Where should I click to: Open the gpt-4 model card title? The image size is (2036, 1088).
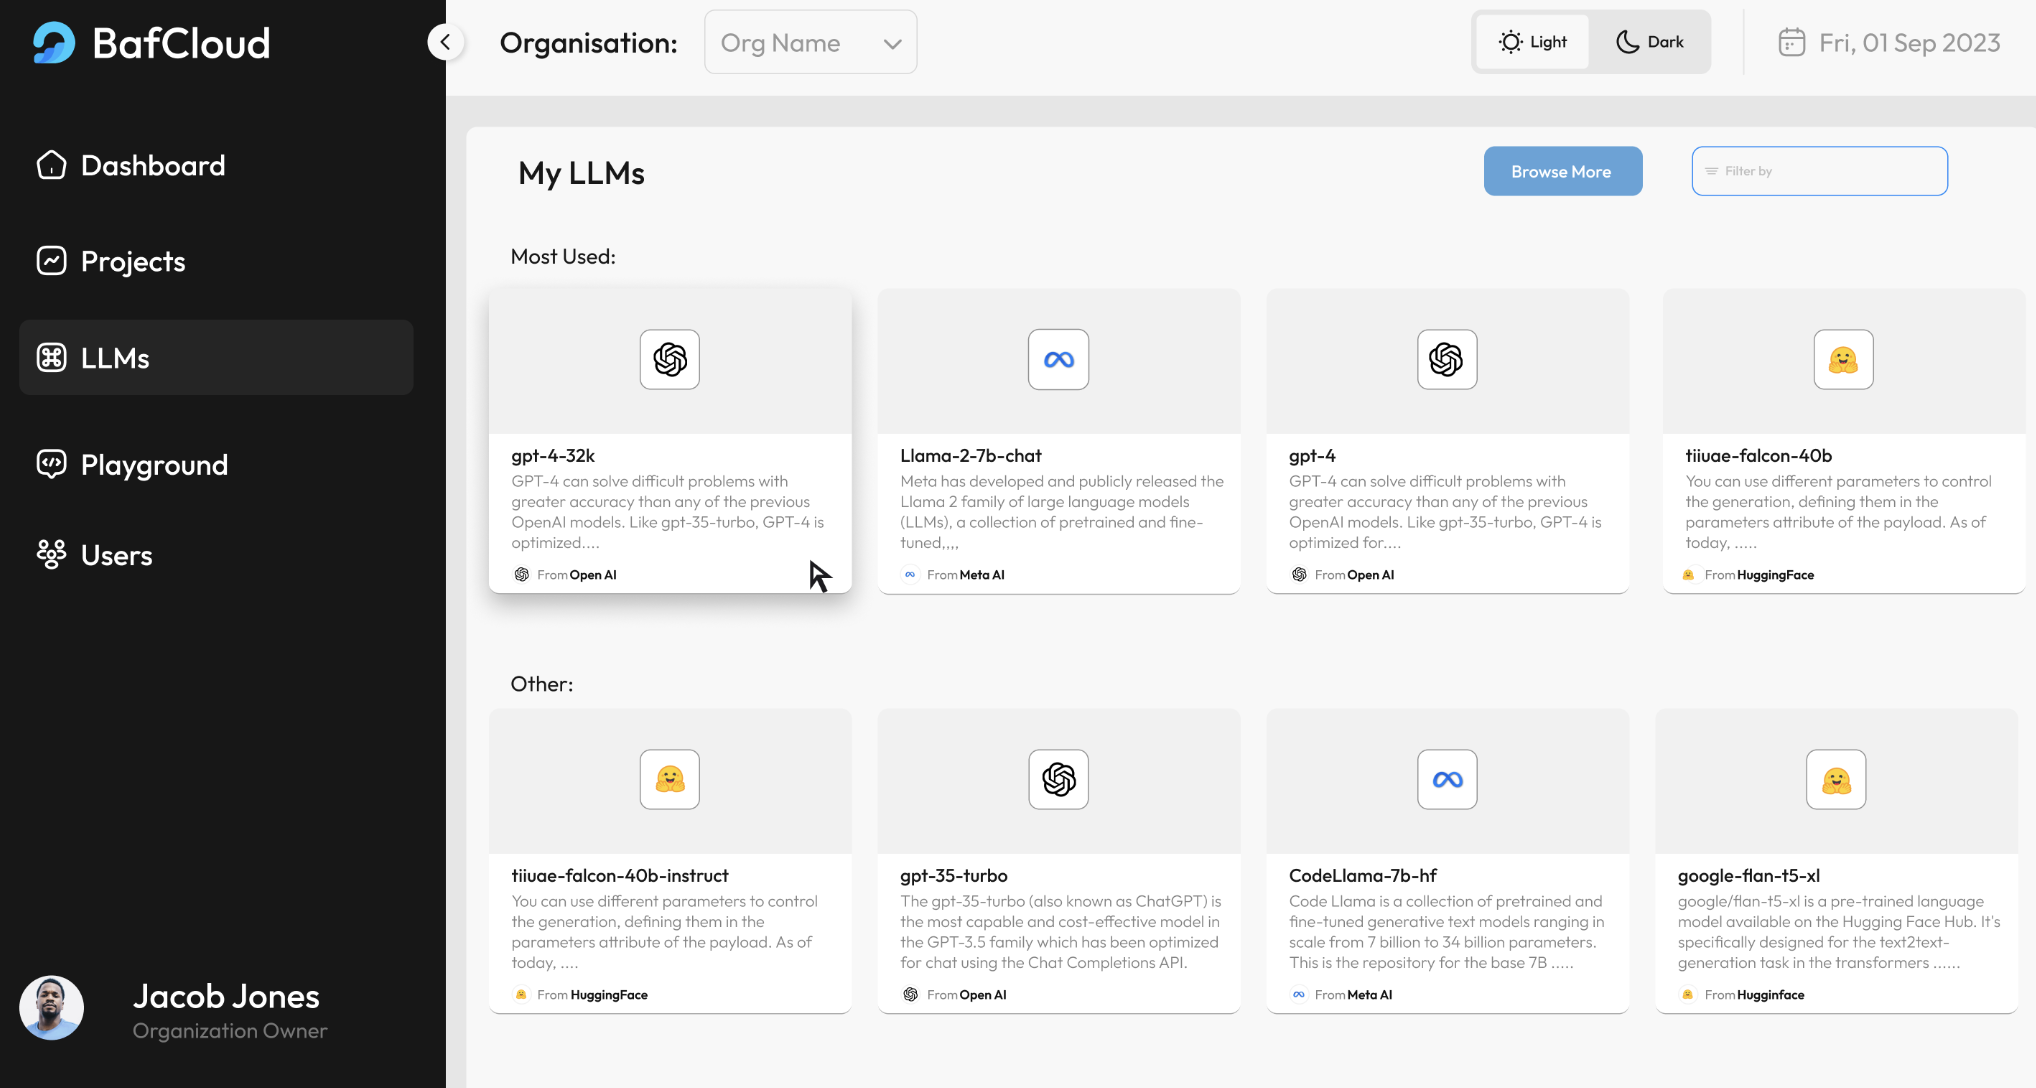pos(1312,456)
